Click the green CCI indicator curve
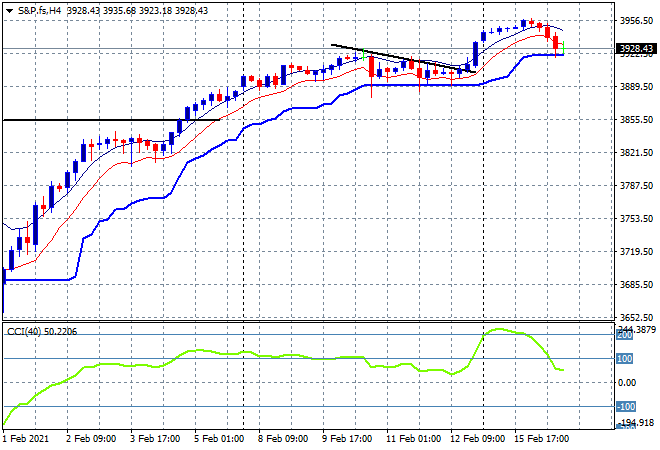 (200, 351)
